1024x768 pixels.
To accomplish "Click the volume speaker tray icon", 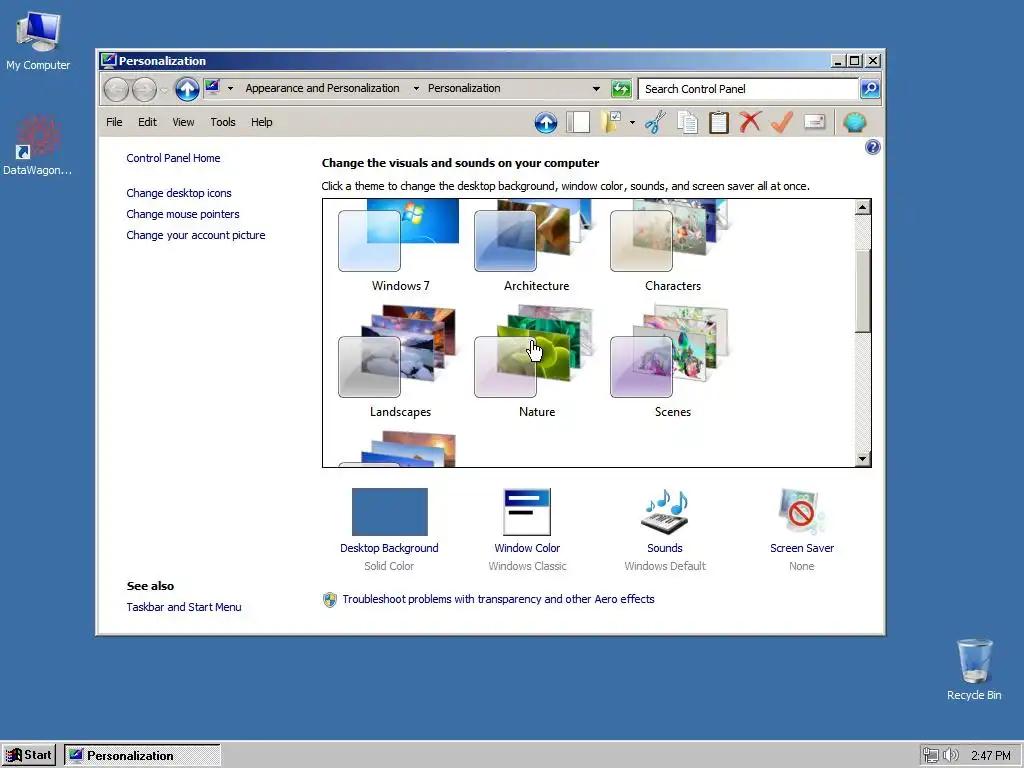I will [951, 755].
